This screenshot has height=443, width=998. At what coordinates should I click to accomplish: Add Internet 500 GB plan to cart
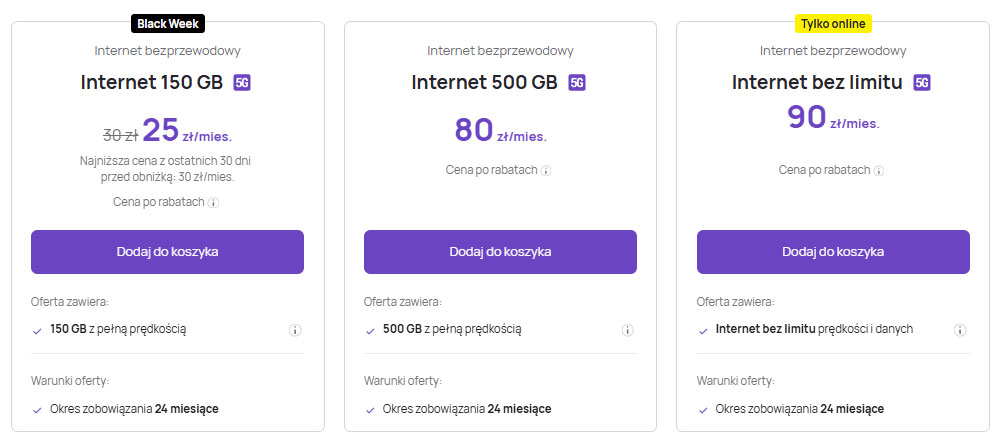pyautogui.click(x=500, y=252)
